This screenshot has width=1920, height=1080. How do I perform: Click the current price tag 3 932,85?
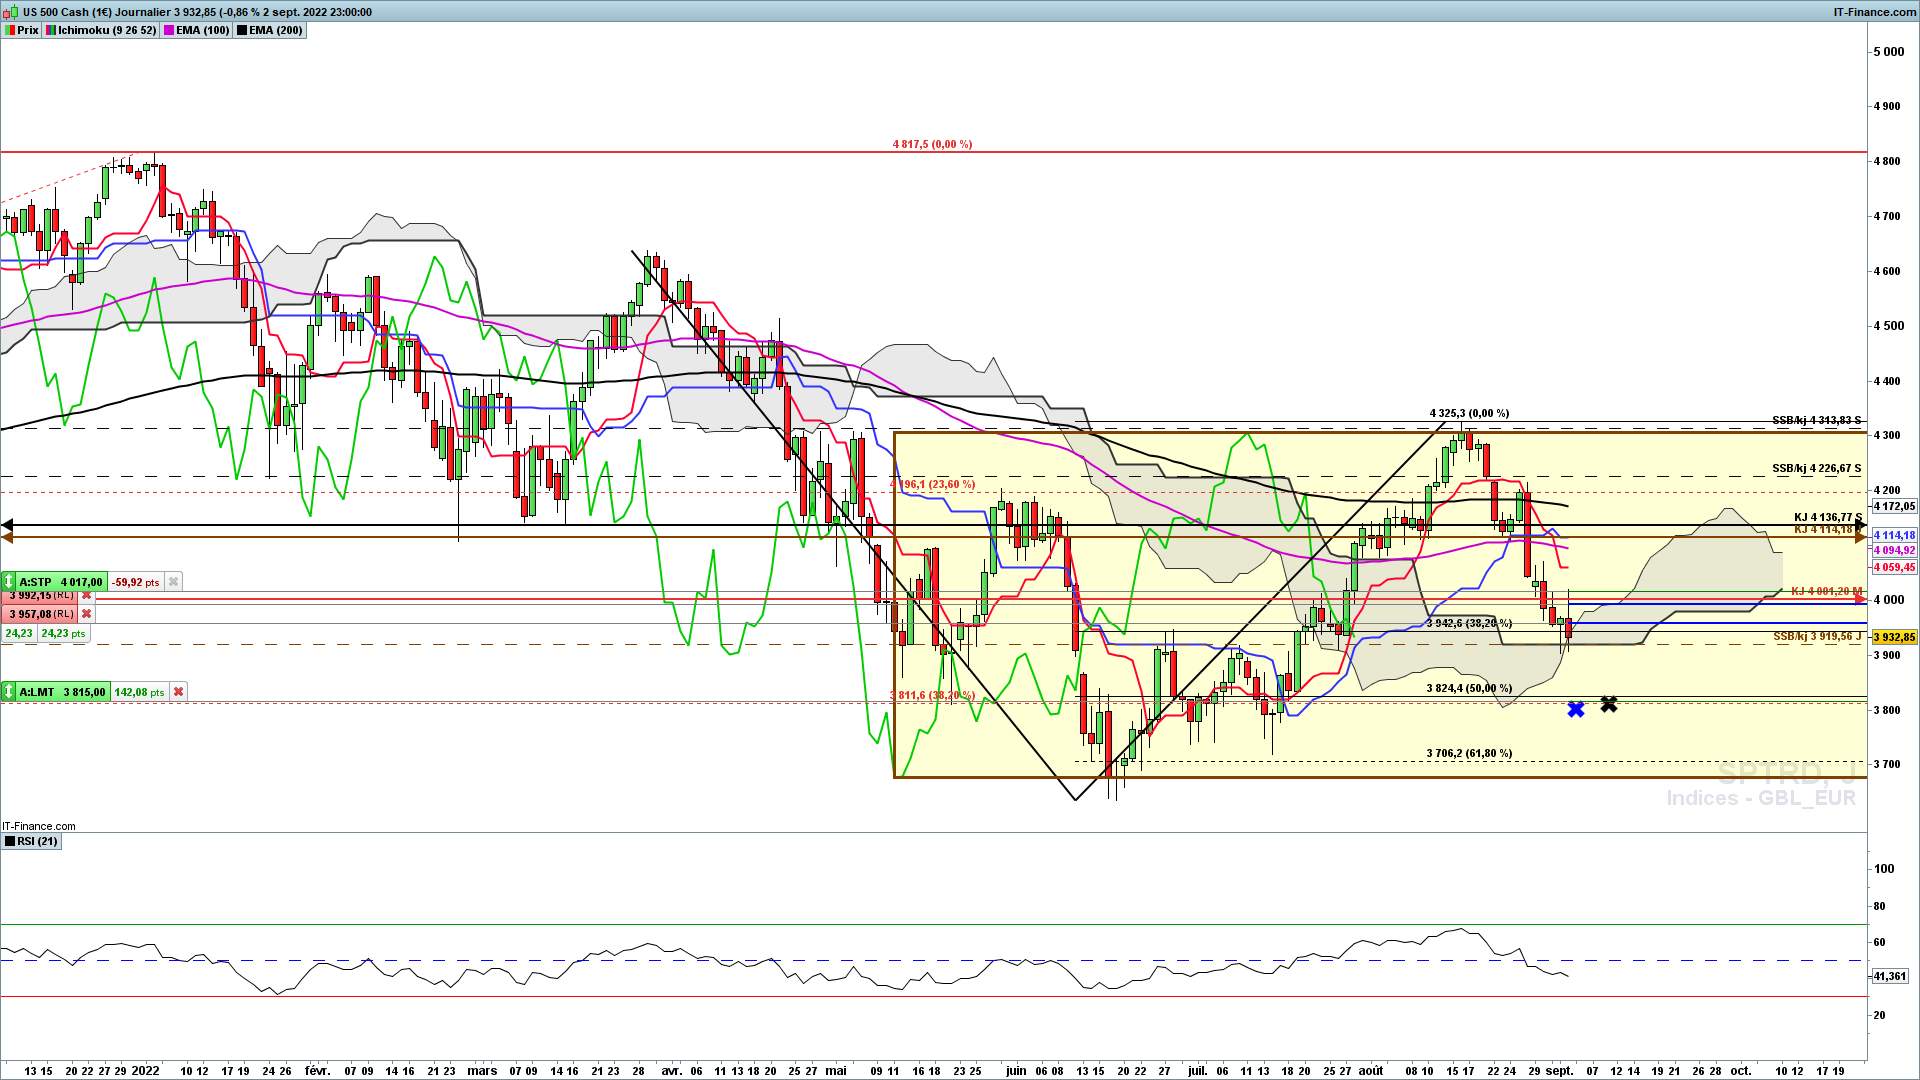point(1894,637)
